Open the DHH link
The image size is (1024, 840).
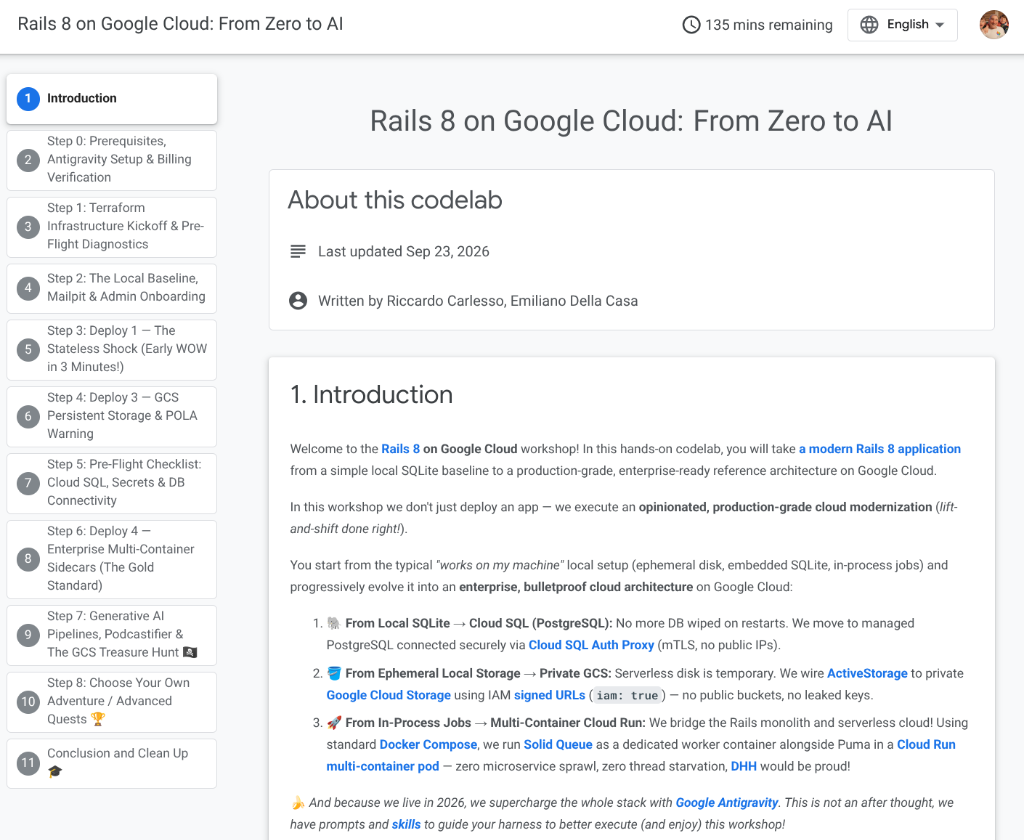tap(743, 766)
